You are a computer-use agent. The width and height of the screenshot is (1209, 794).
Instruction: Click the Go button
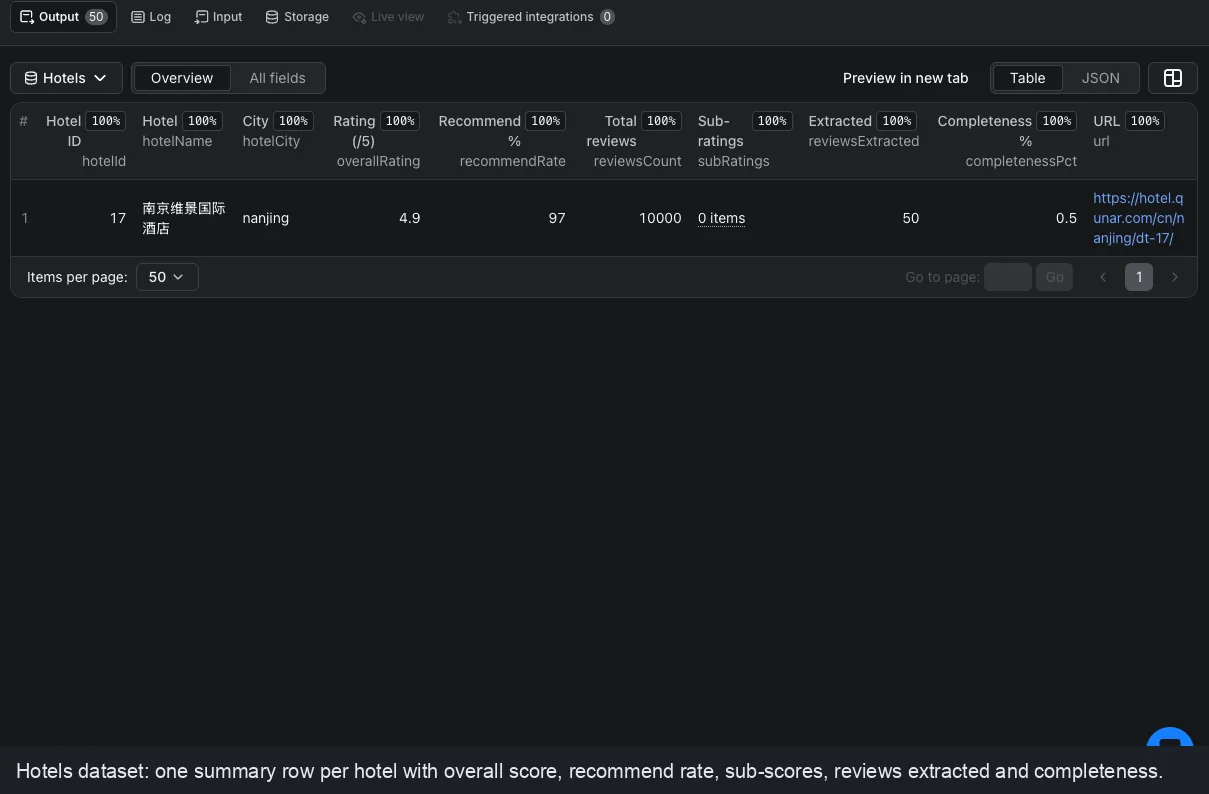(1054, 277)
